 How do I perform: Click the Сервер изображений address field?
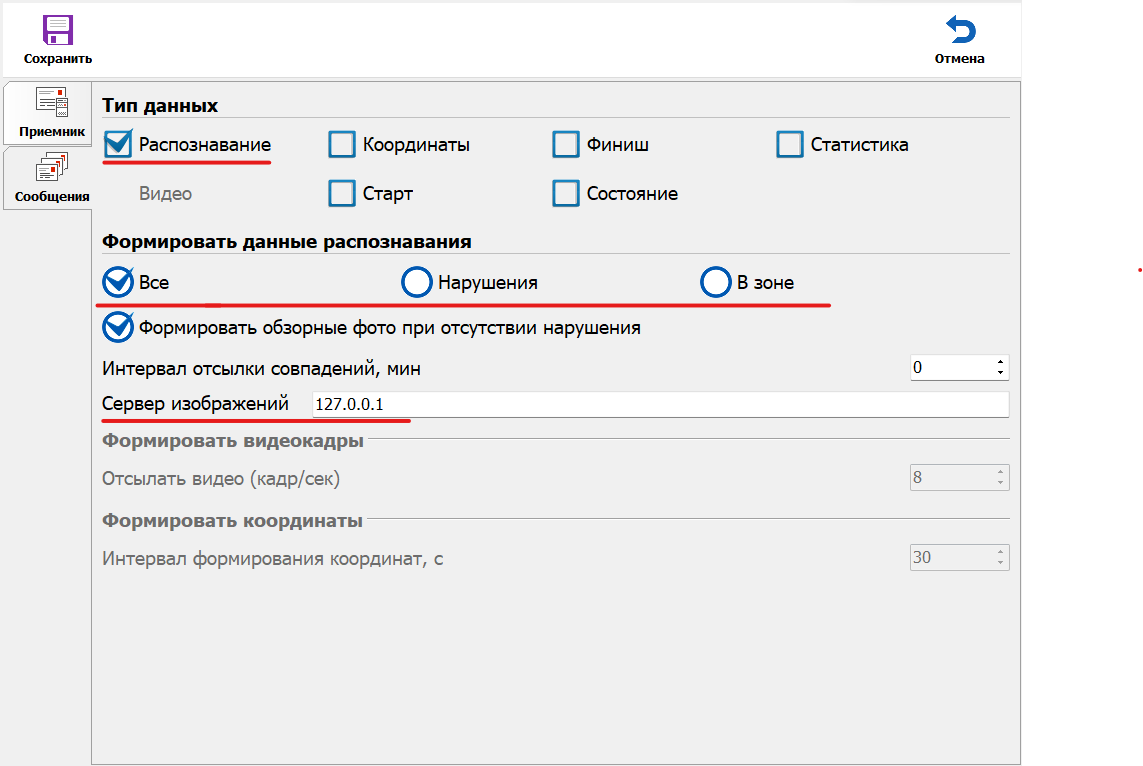click(658, 405)
